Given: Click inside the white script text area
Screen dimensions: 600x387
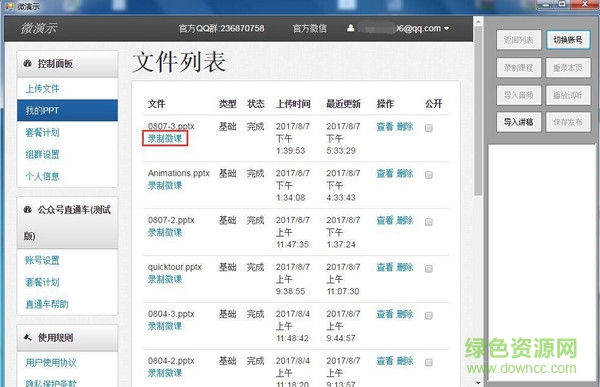Looking at the screenshot, I should coord(541,262).
